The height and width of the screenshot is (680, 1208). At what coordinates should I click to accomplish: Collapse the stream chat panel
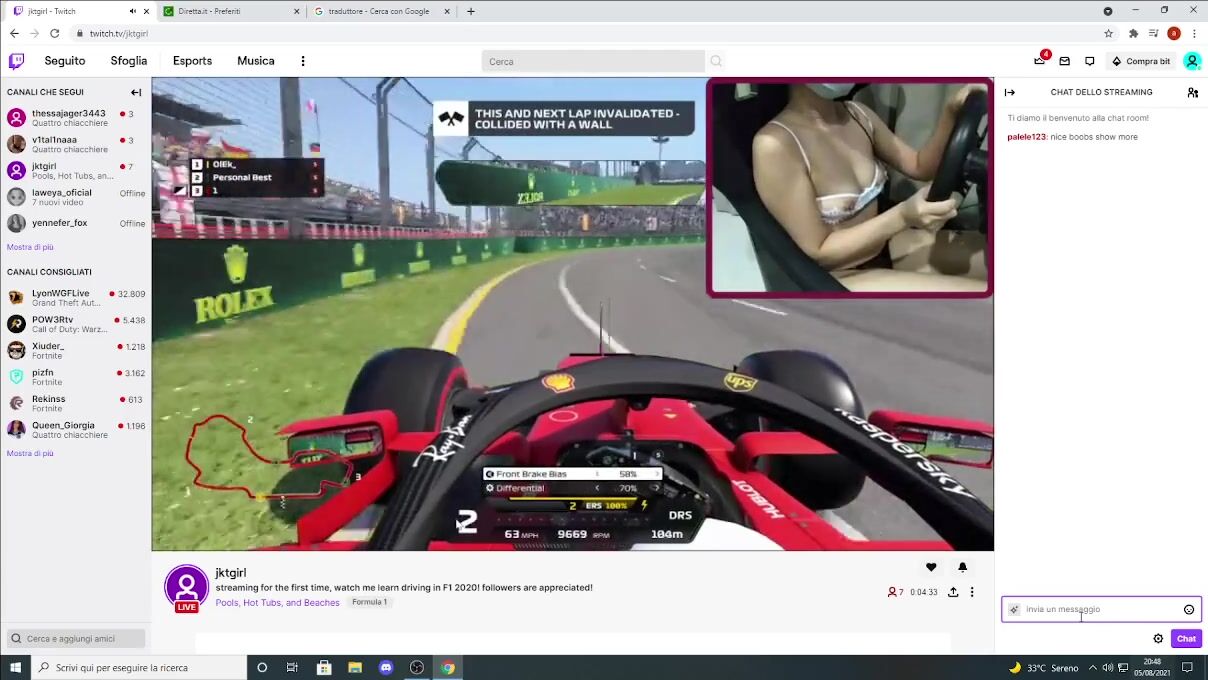(x=1010, y=92)
